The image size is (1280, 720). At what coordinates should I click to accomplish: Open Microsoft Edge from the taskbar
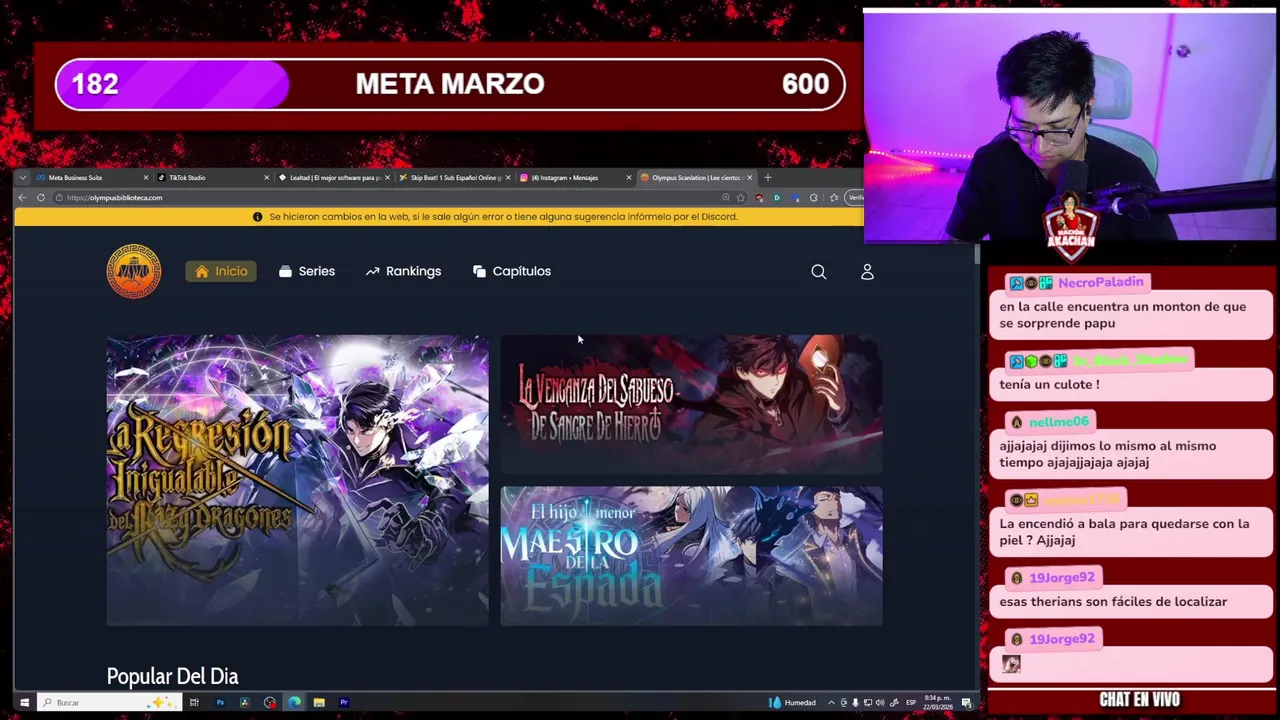click(x=294, y=703)
